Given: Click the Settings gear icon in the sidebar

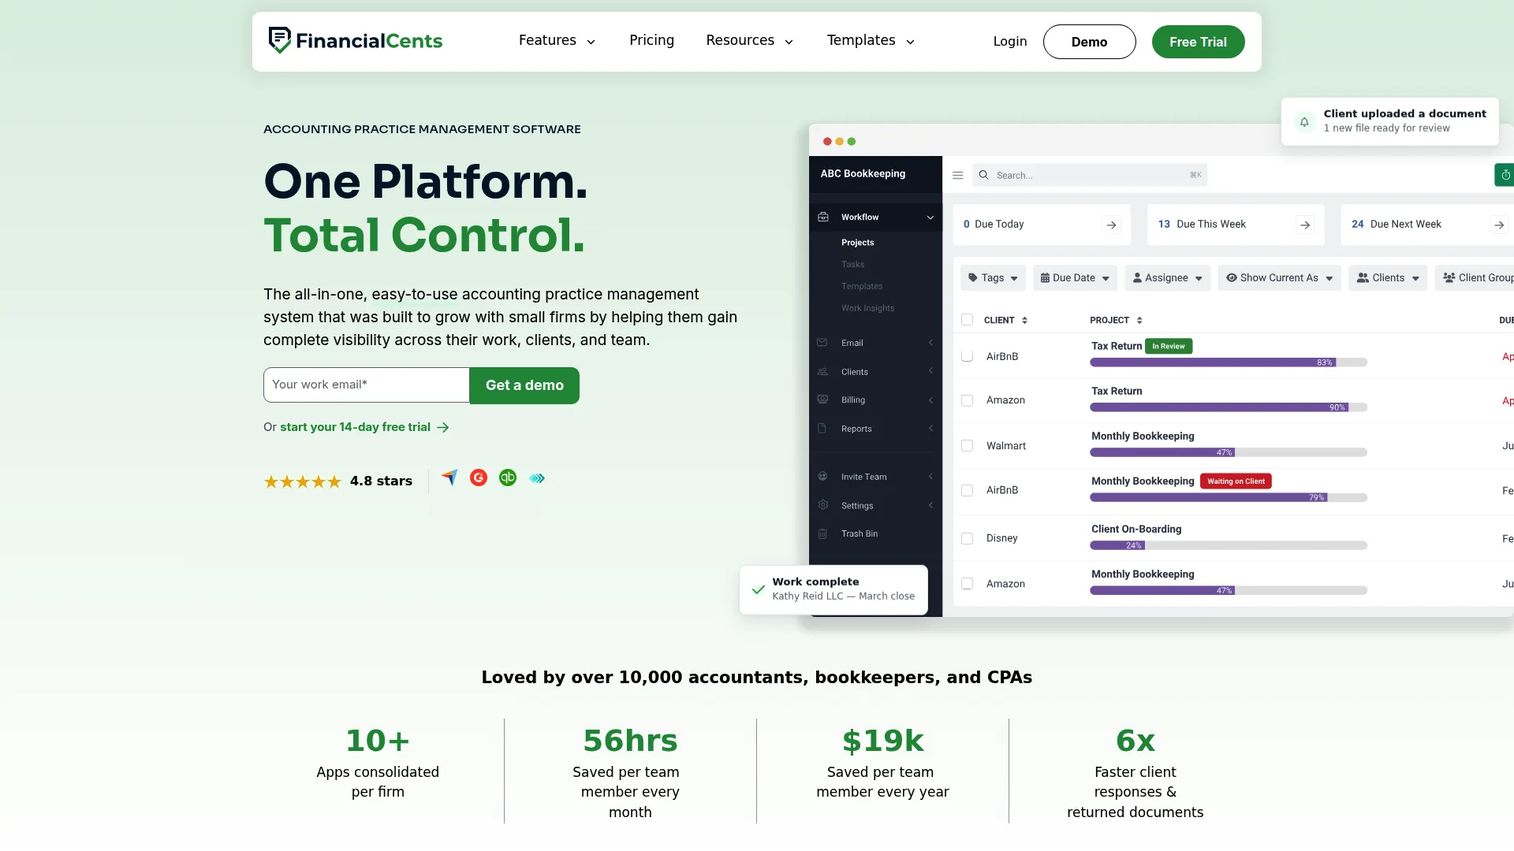Looking at the screenshot, I should click(822, 506).
